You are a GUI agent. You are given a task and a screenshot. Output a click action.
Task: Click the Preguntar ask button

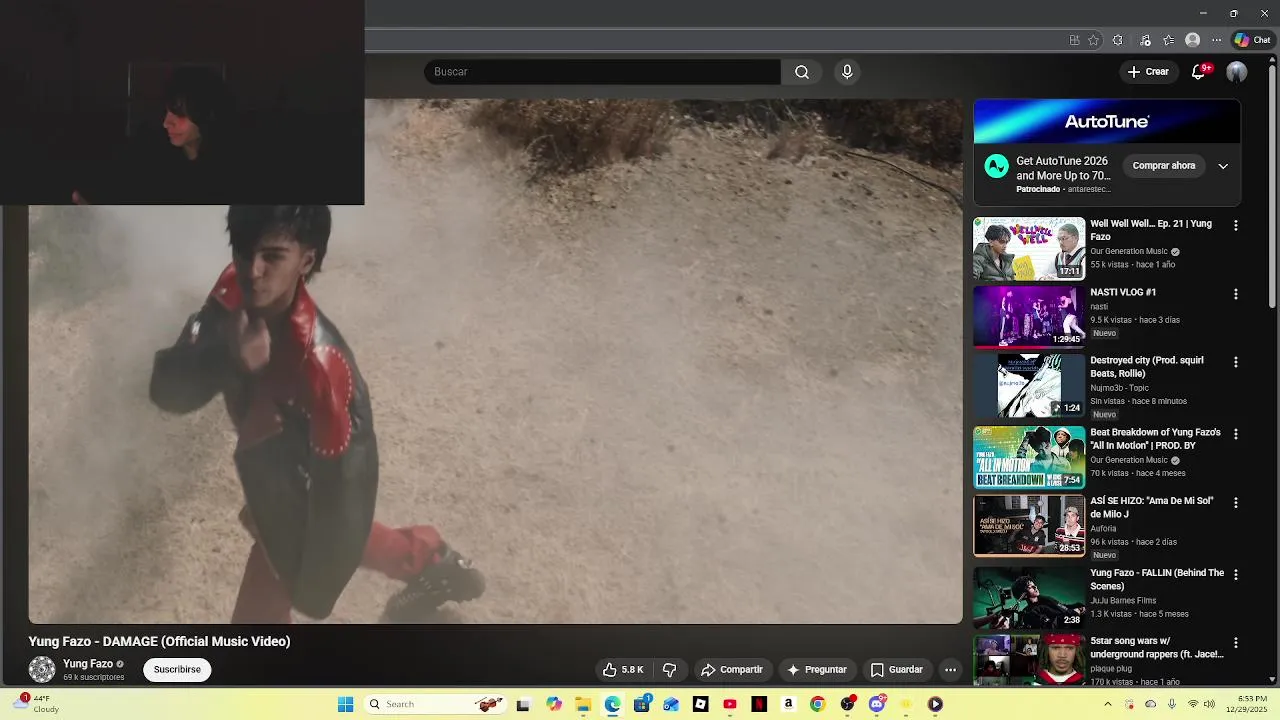click(817, 670)
